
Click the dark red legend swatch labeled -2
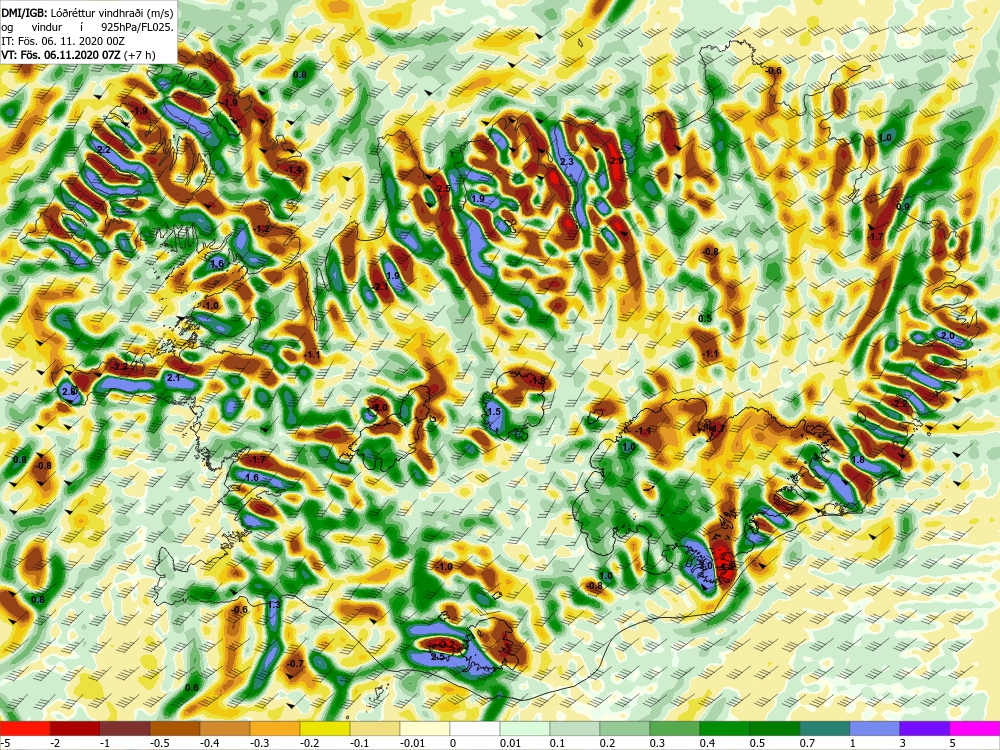(75, 728)
